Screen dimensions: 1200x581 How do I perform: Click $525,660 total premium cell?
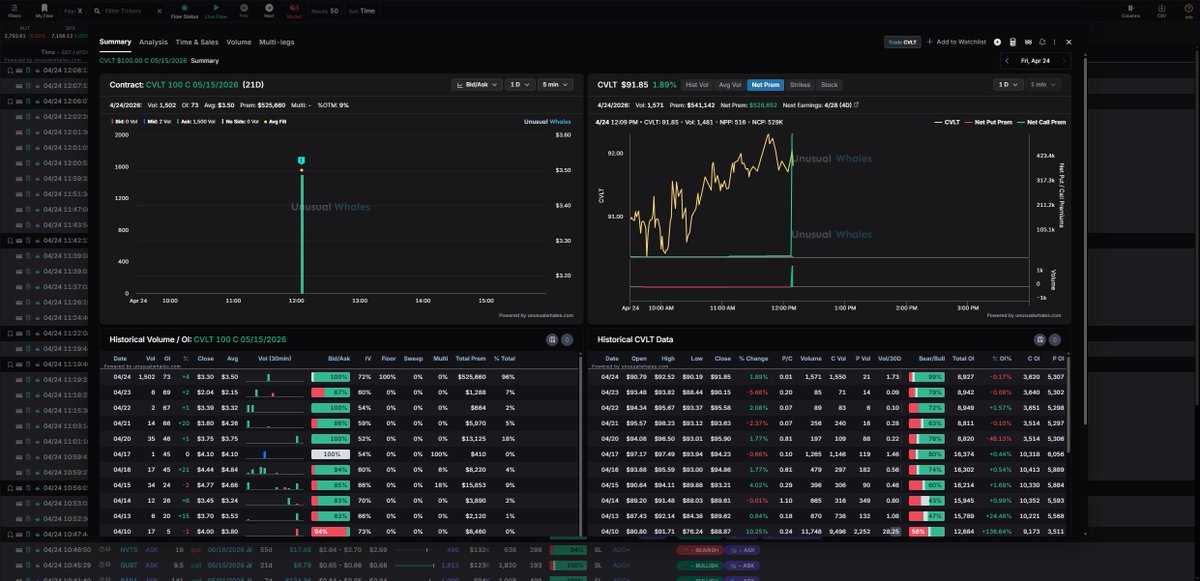pyautogui.click(x=470, y=377)
